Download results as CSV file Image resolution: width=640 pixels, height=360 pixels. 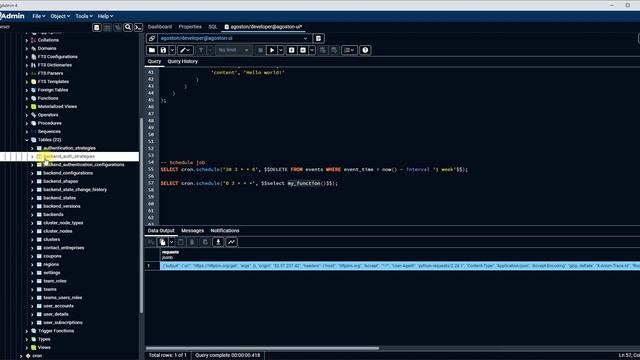[x=218, y=242]
